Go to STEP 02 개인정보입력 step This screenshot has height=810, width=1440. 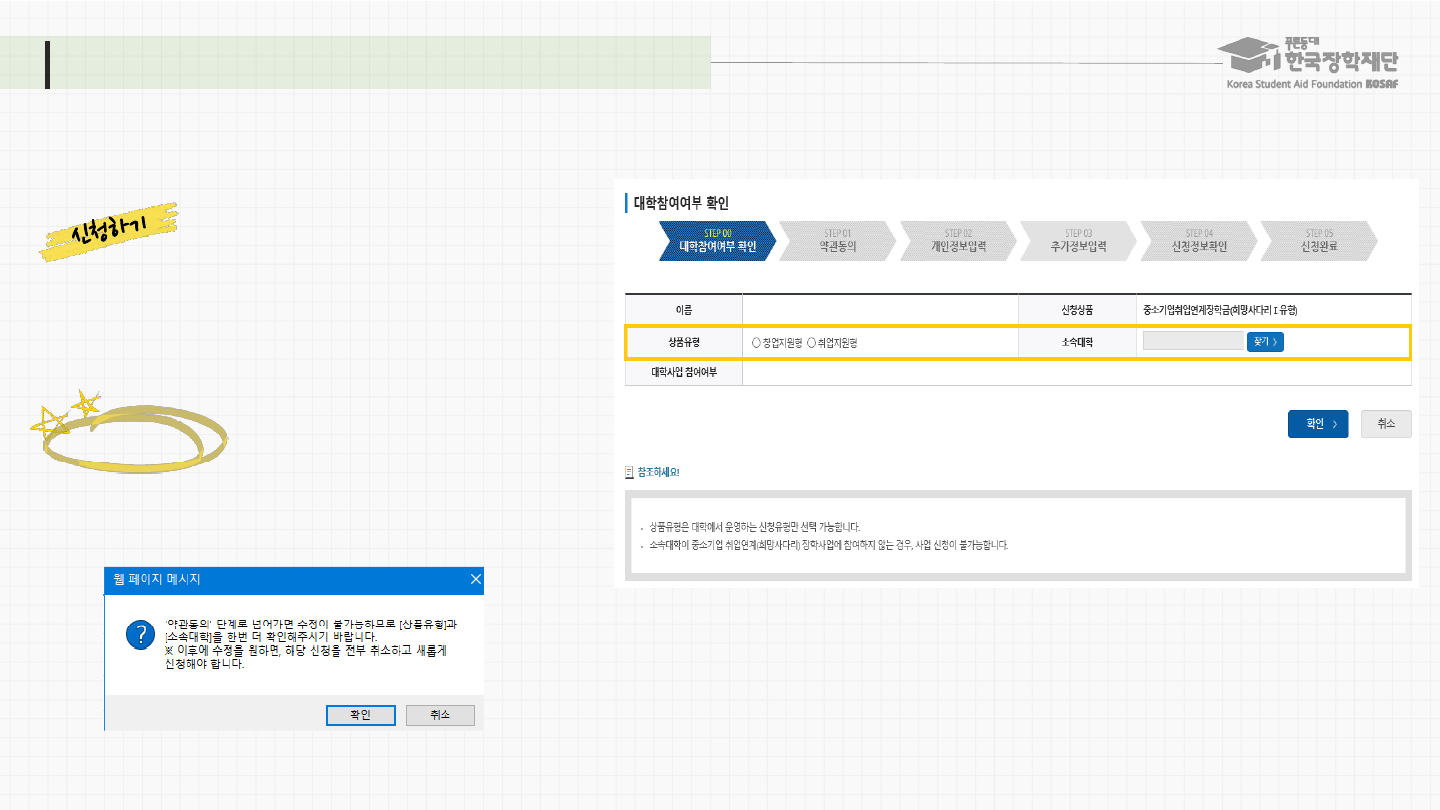pos(958,242)
